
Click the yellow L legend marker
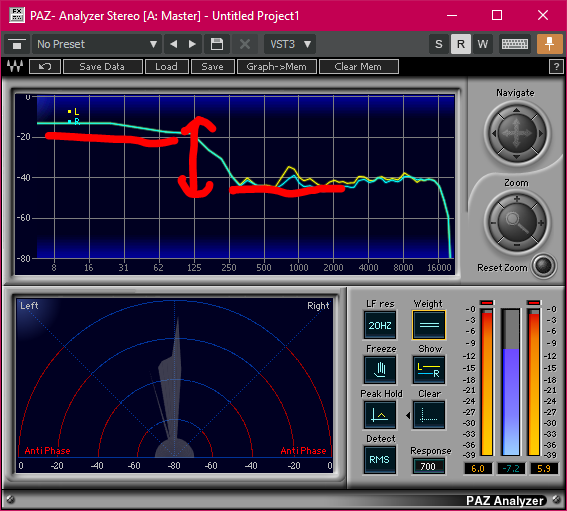[x=69, y=111]
